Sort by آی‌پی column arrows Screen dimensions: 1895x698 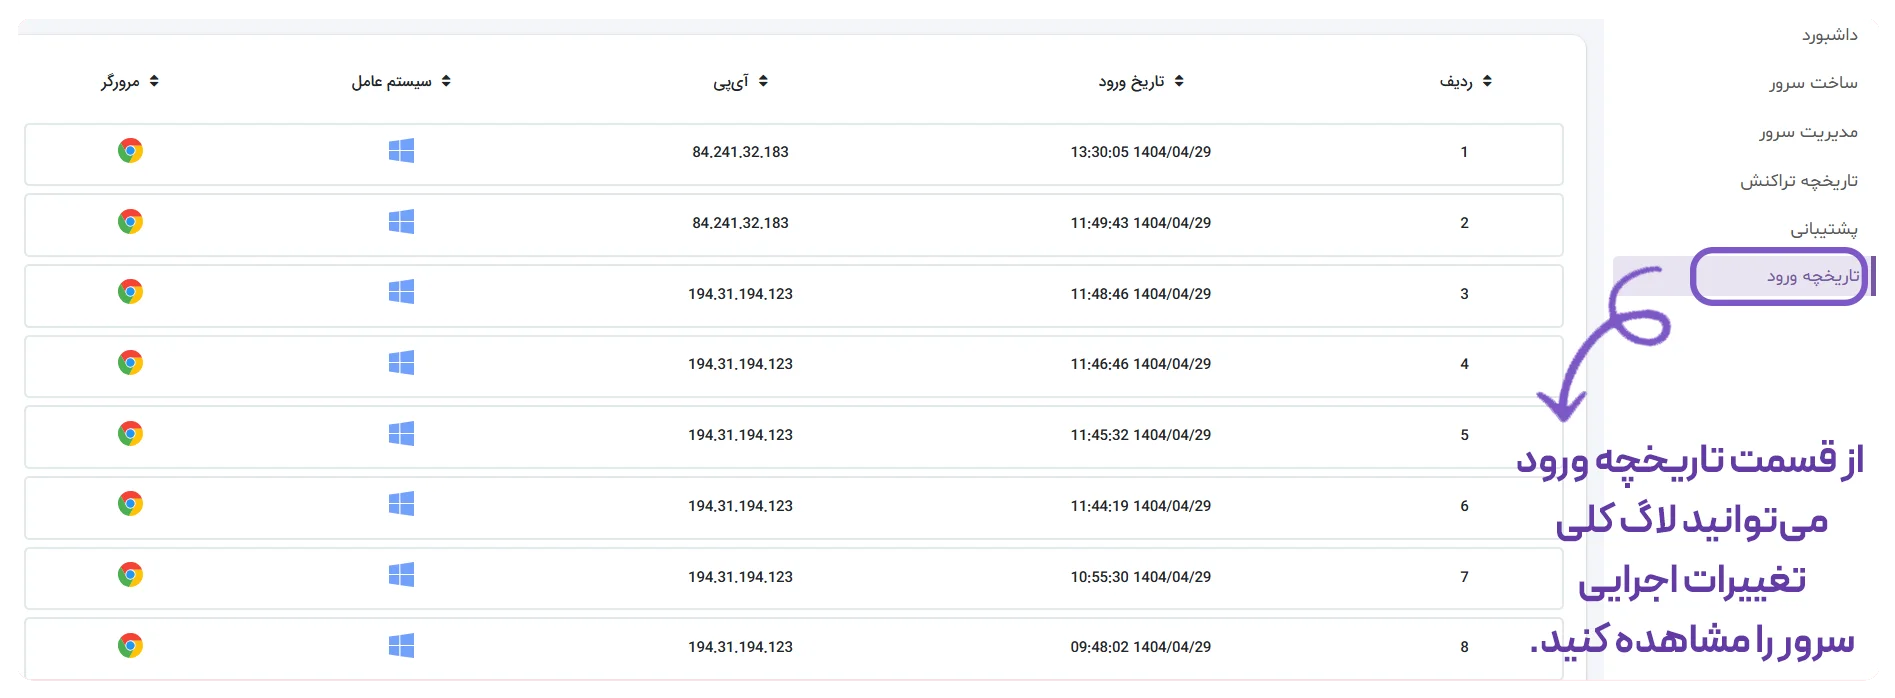click(x=763, y=81)
